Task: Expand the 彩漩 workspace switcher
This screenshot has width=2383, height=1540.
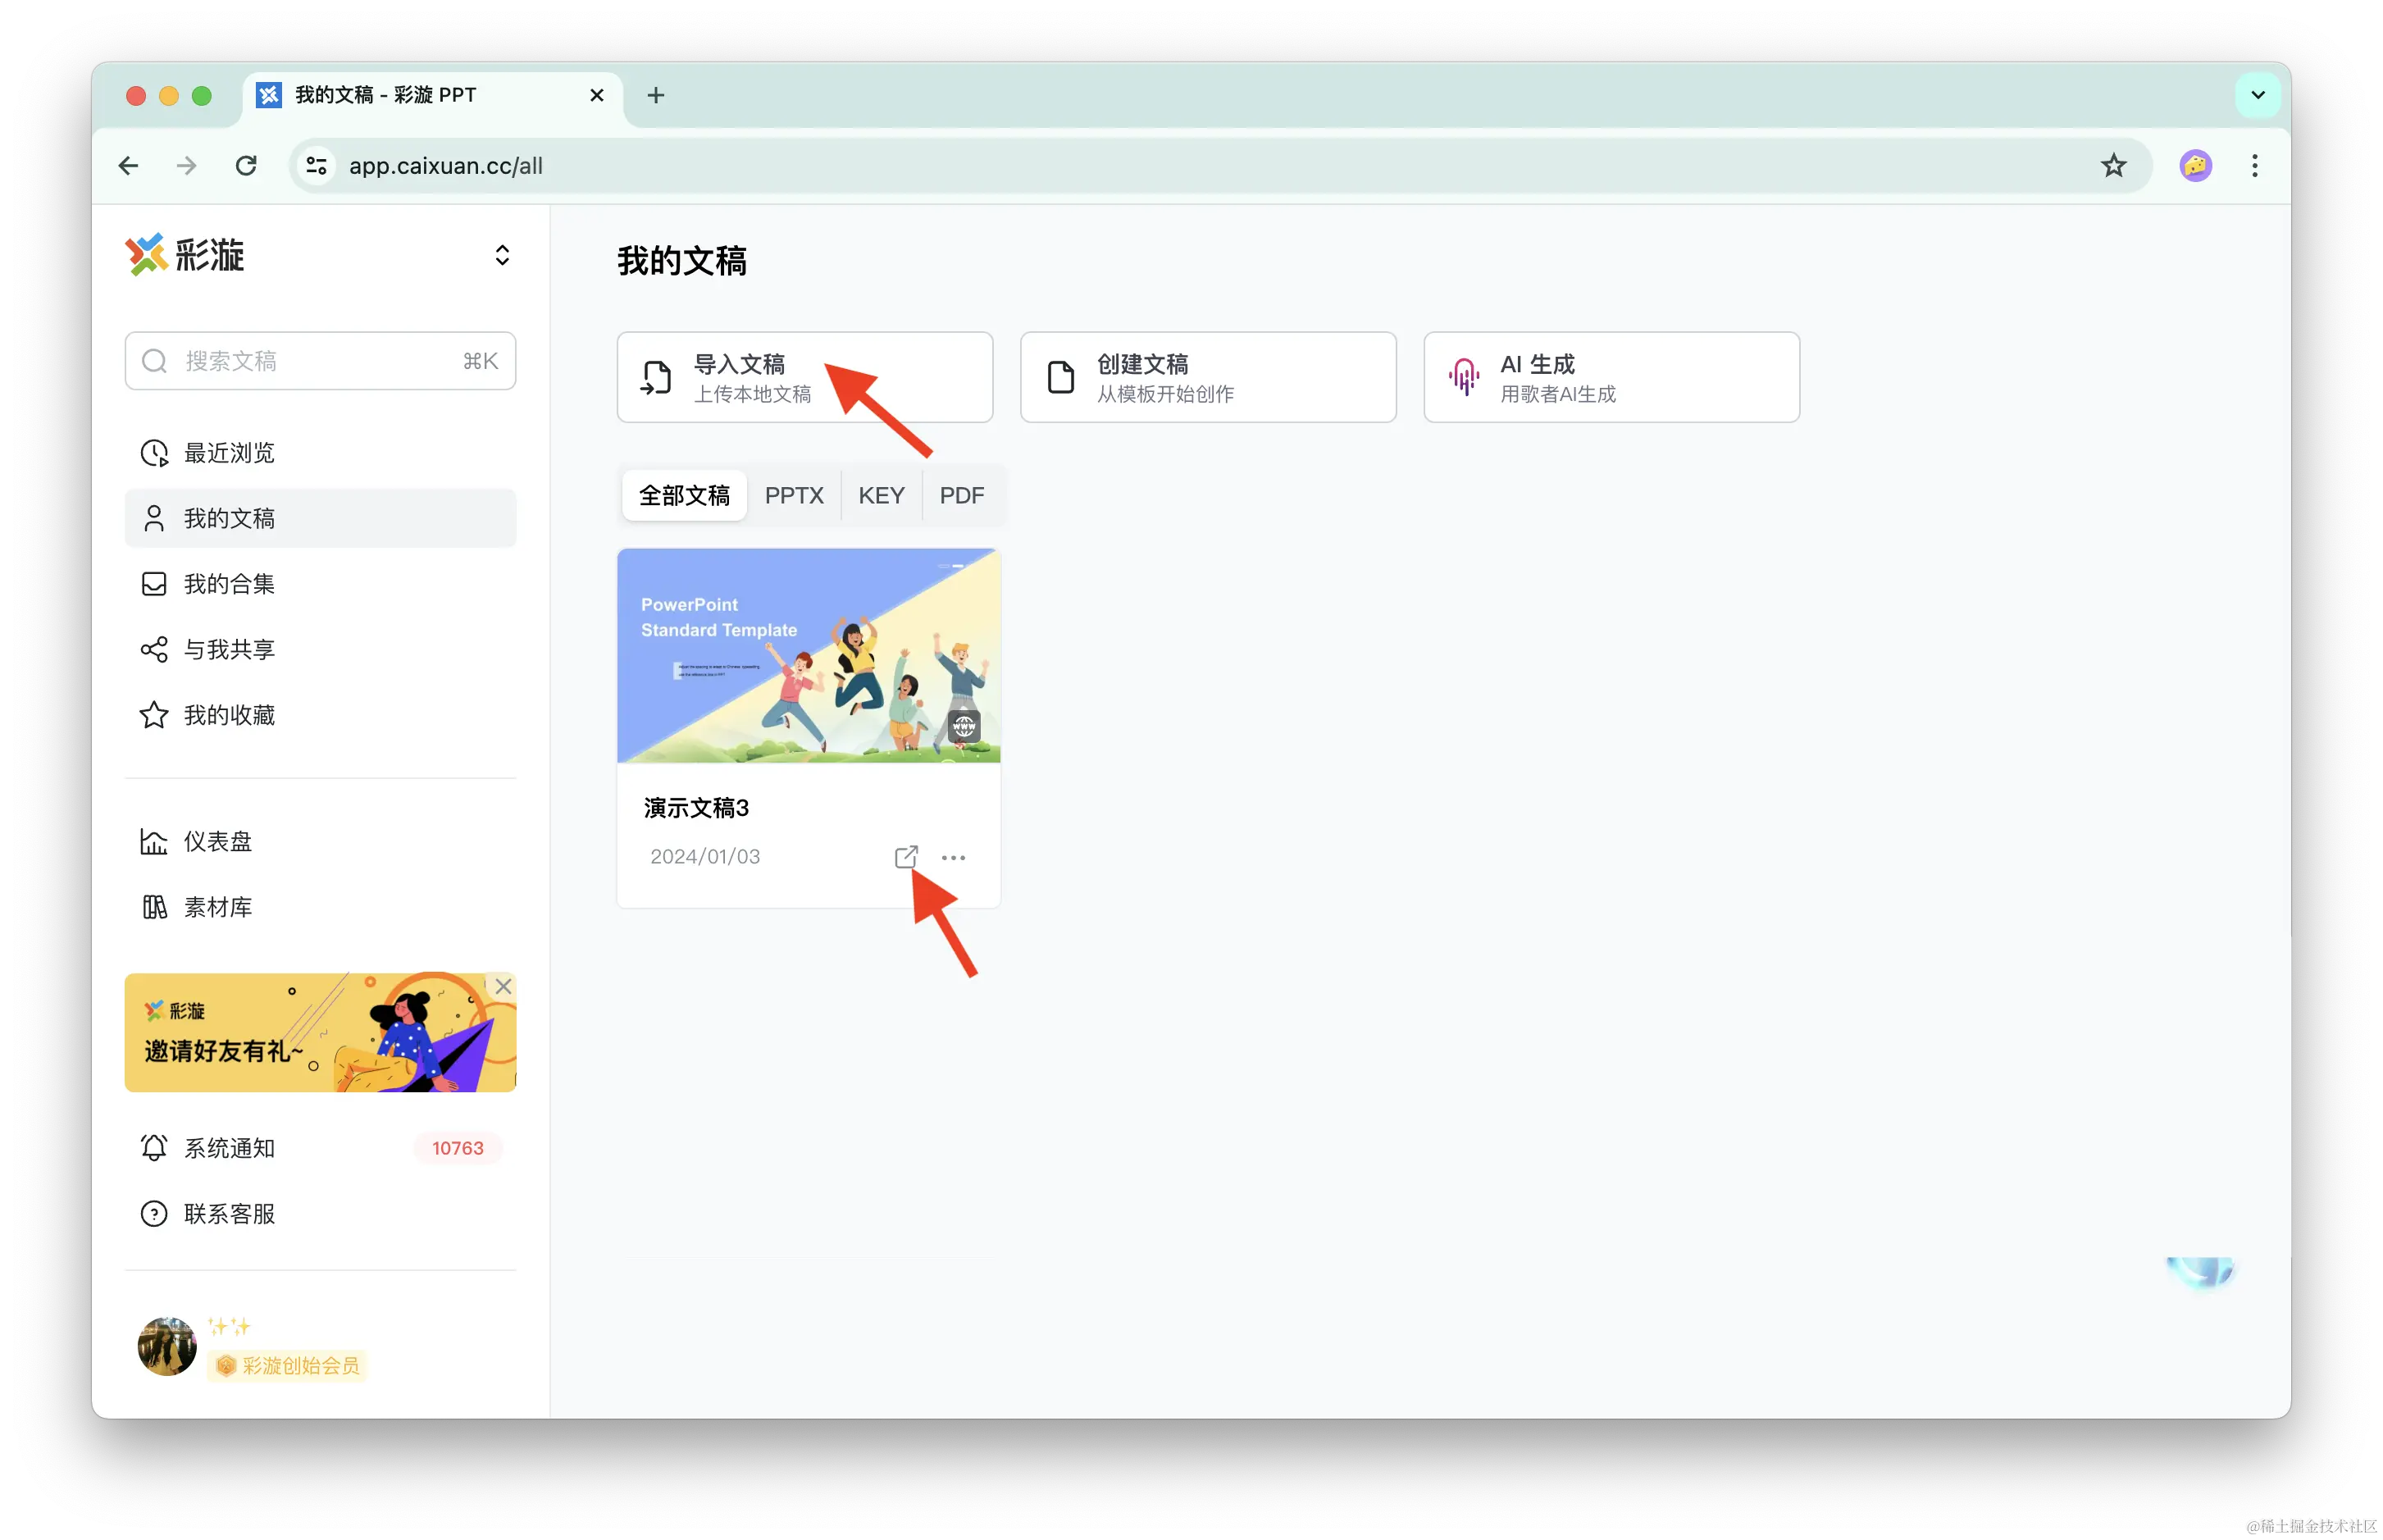Action: 502,255
